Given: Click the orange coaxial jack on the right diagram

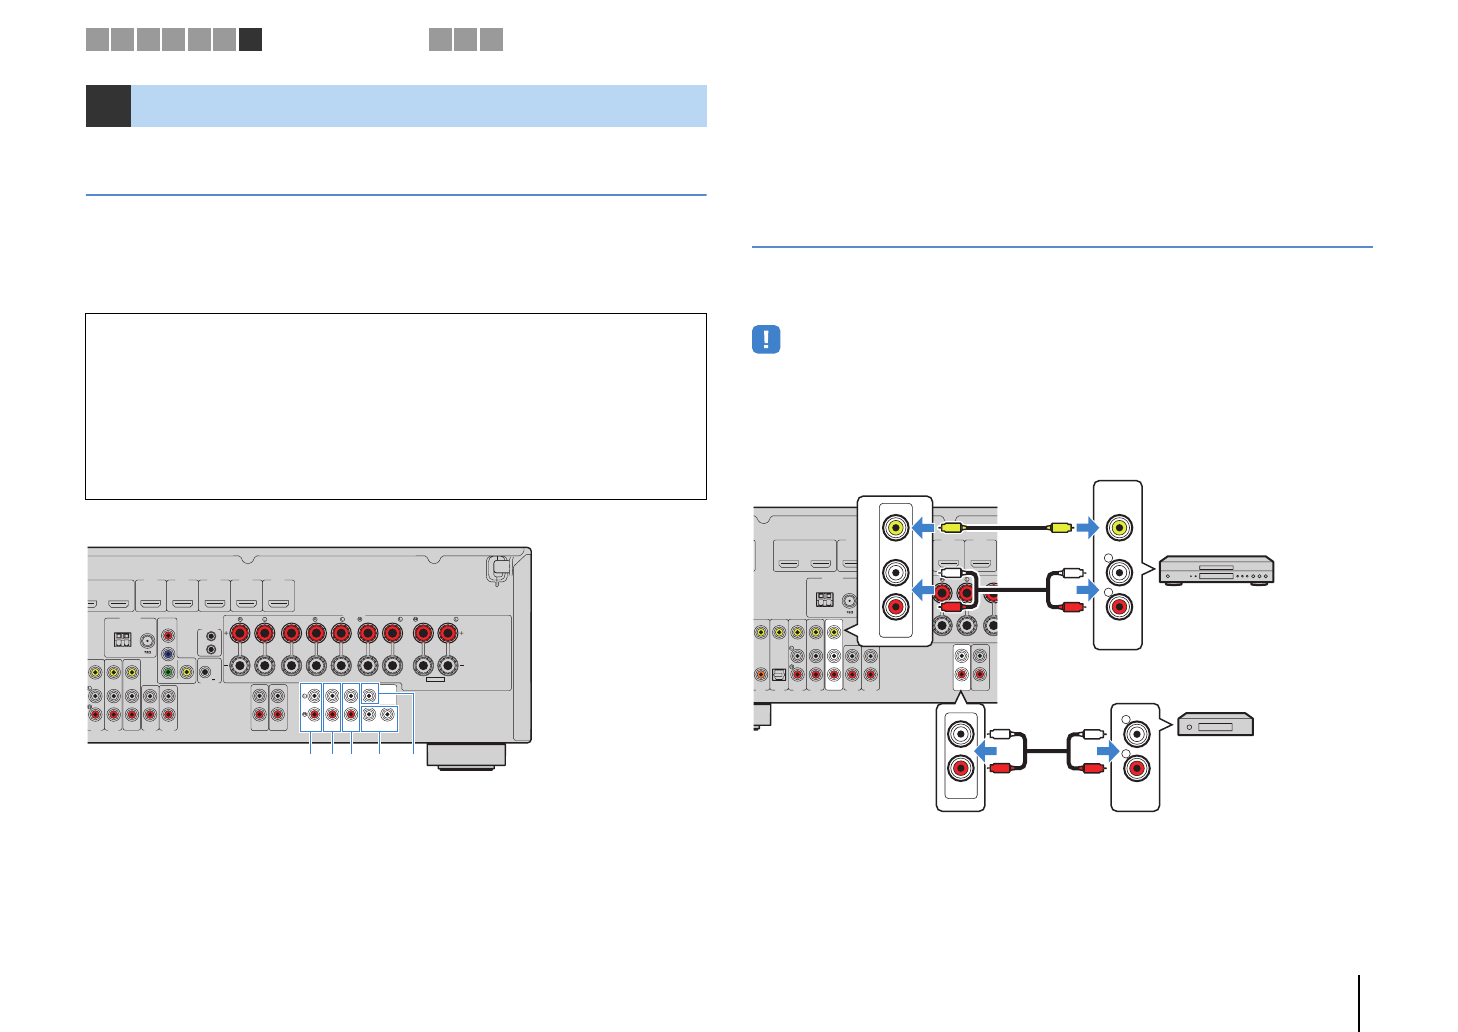Looking at the screenshot, I should (x=761, y=675).
